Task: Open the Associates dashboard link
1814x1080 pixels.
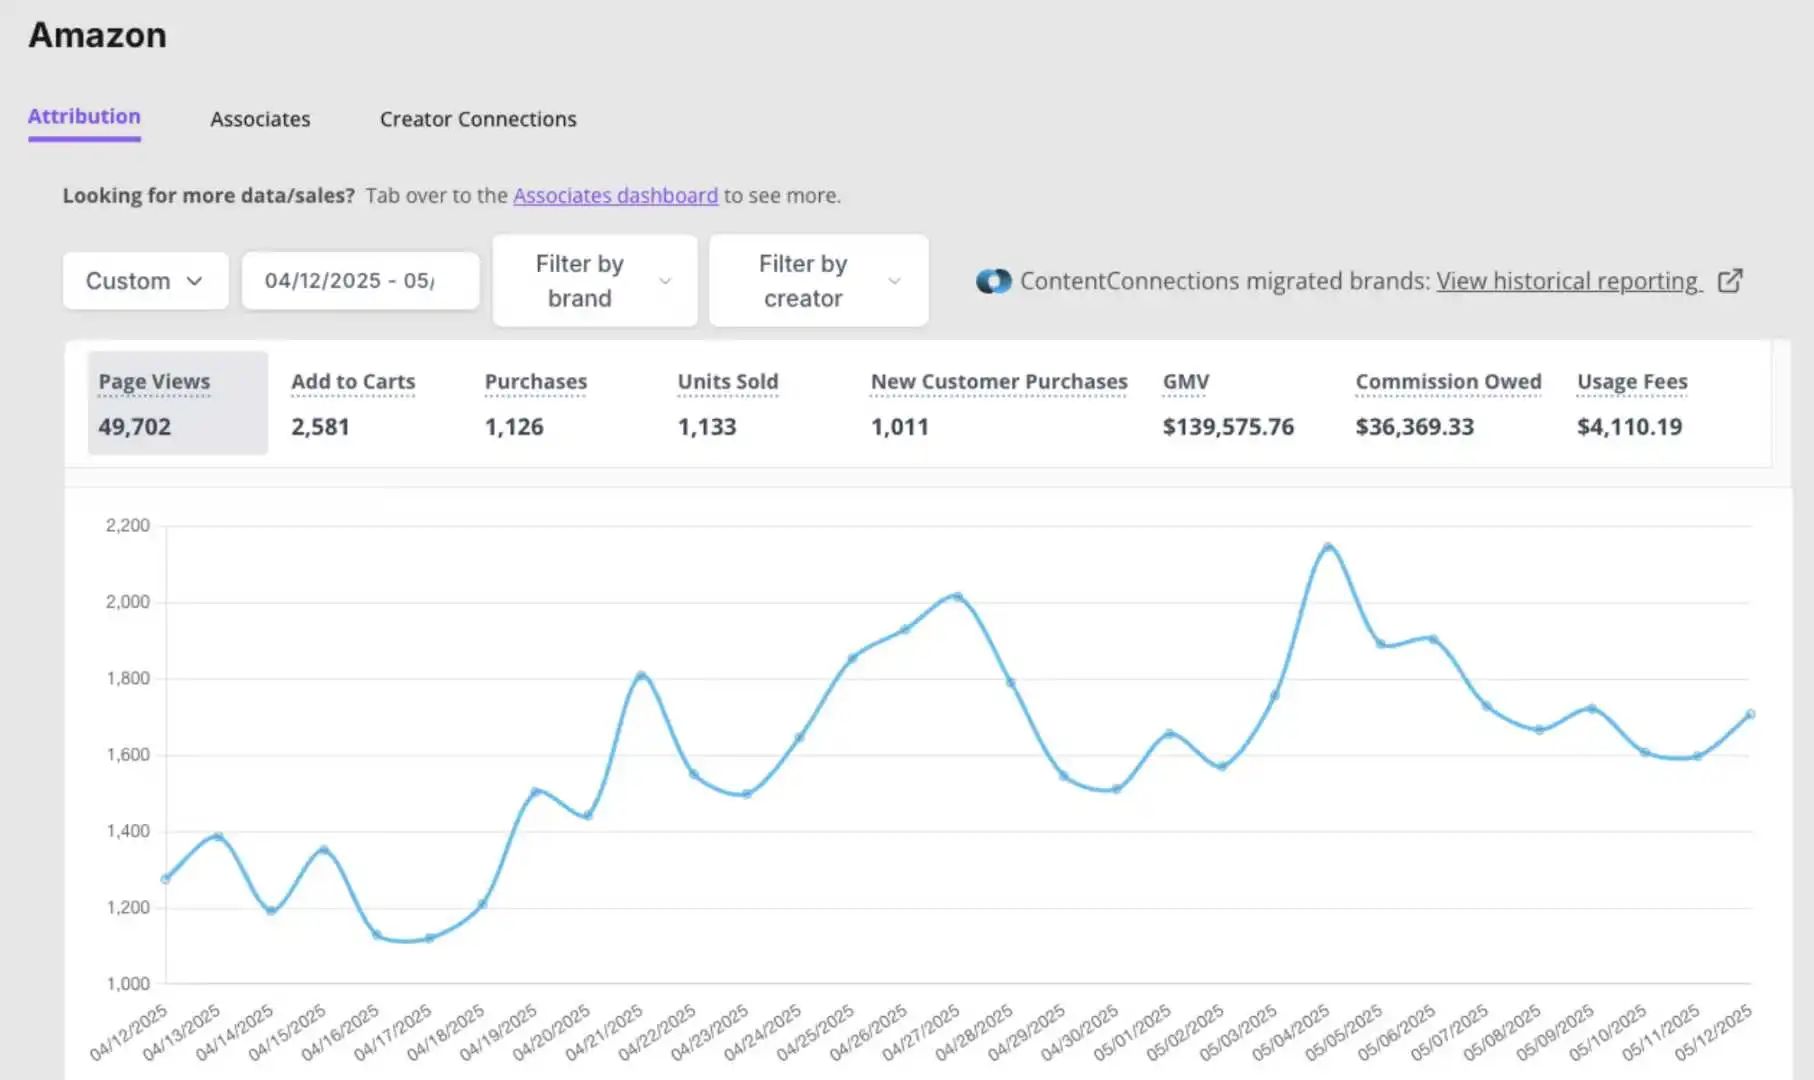Action: tap(615, 196)
